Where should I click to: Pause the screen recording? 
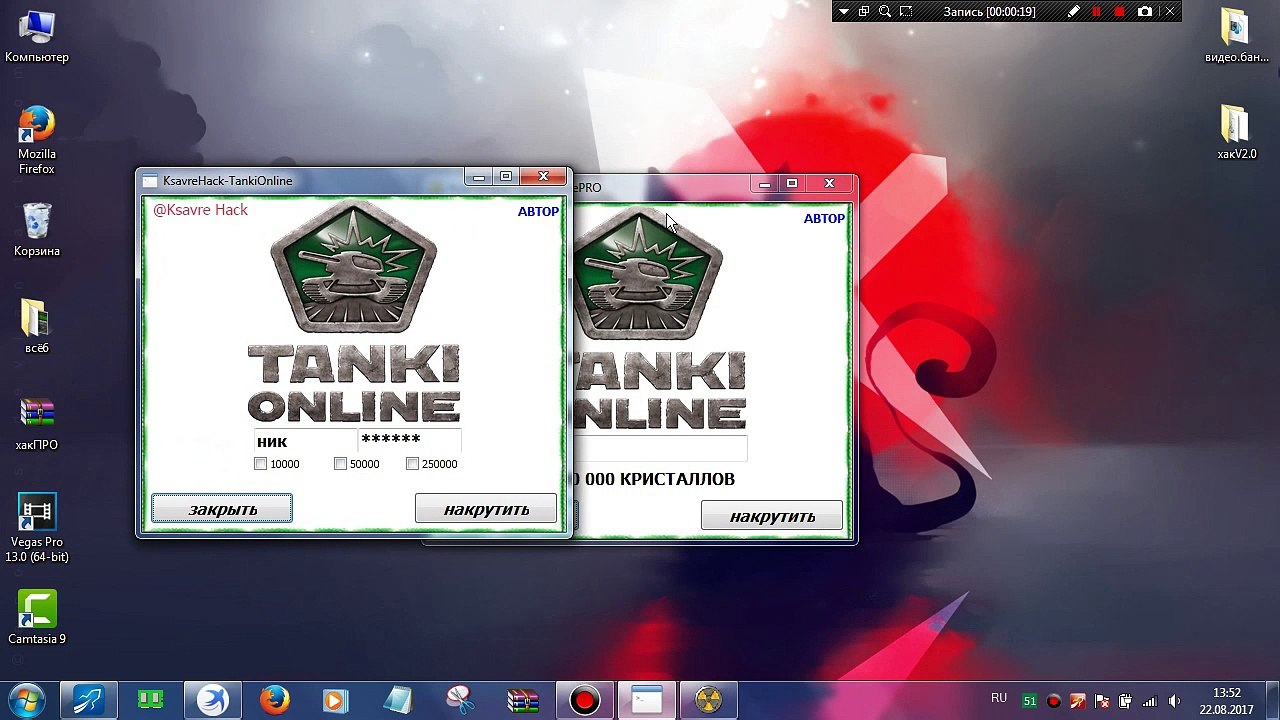(1097, 12)
